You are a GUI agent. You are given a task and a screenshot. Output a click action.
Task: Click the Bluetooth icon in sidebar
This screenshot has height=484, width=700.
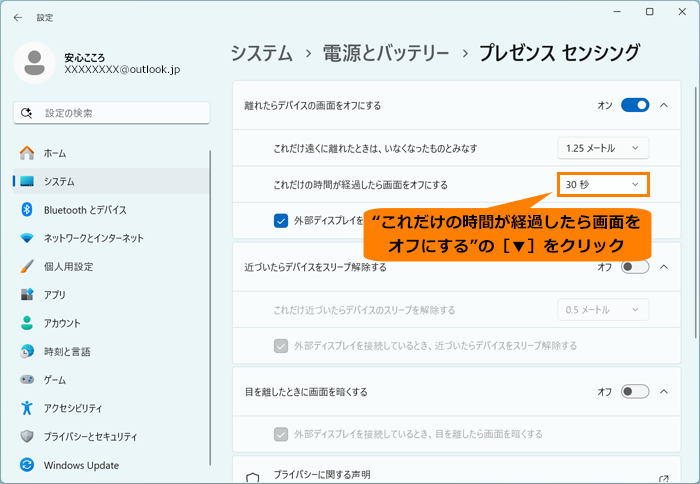[27, 209]
